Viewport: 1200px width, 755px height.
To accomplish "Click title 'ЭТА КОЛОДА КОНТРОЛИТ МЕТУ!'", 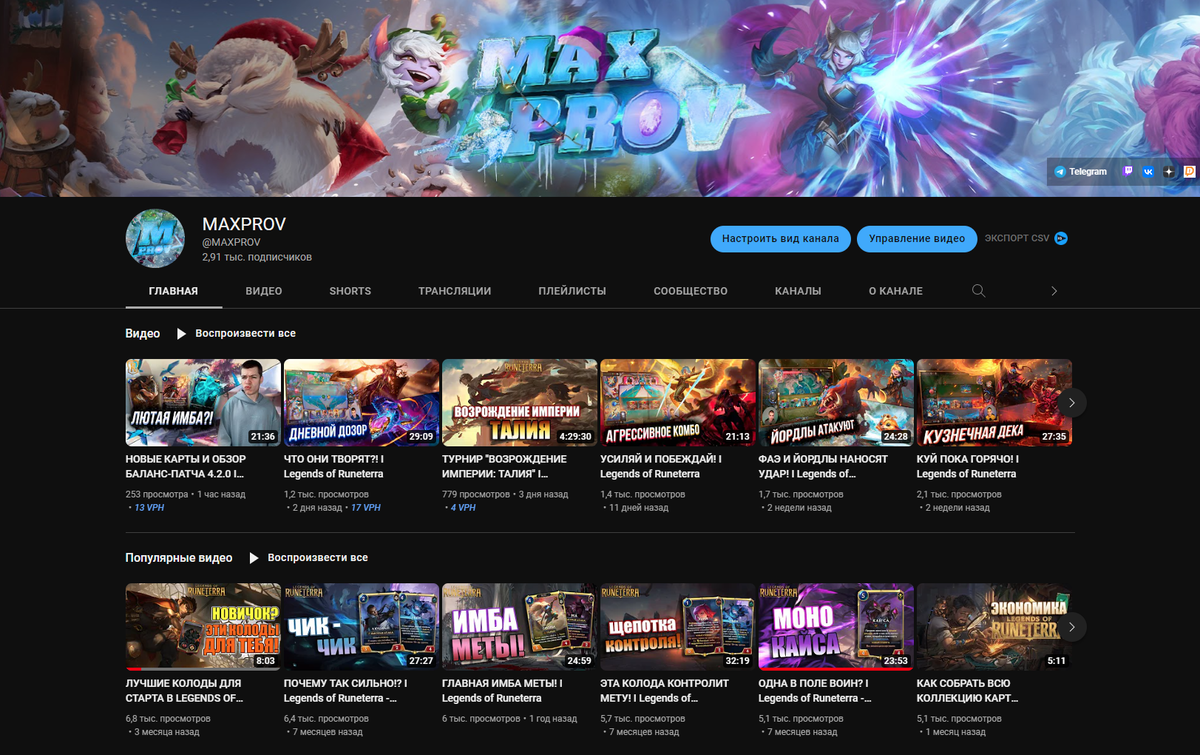I will click(x=665, y=691).
